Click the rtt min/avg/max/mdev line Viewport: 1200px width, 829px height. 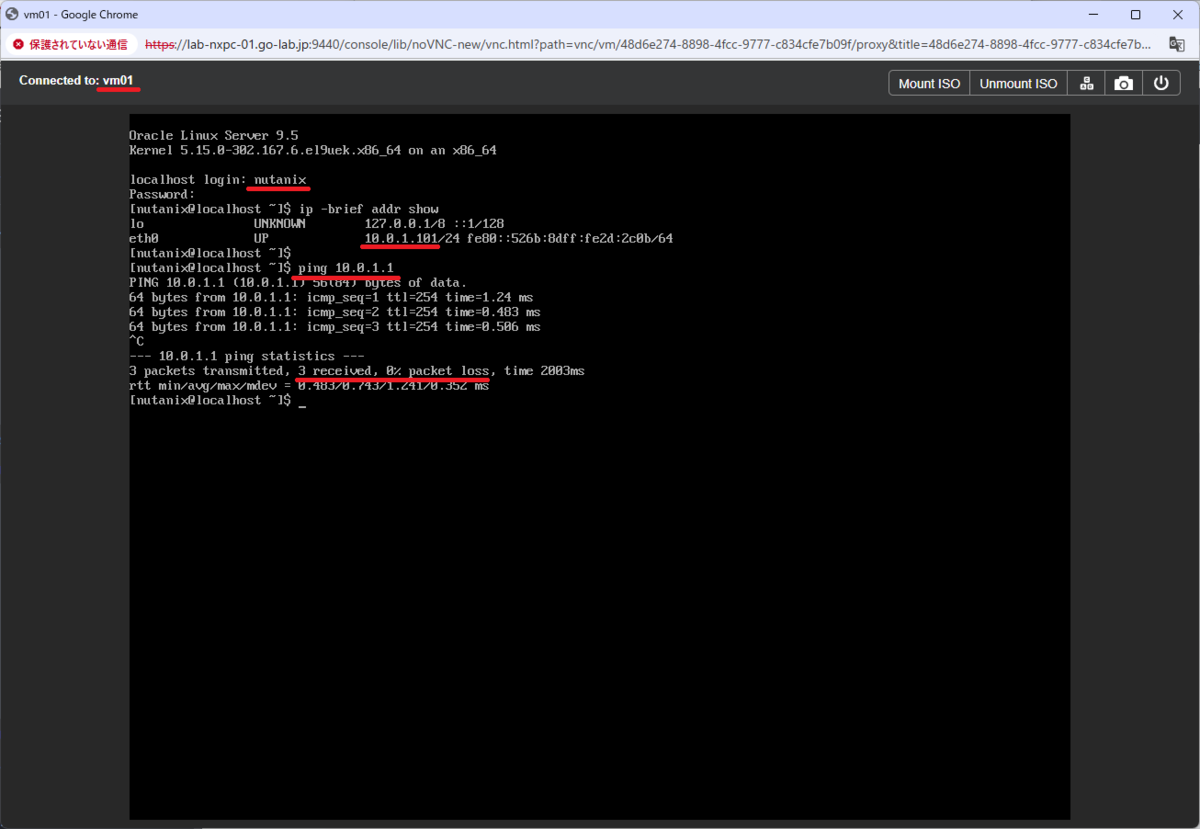309,385
